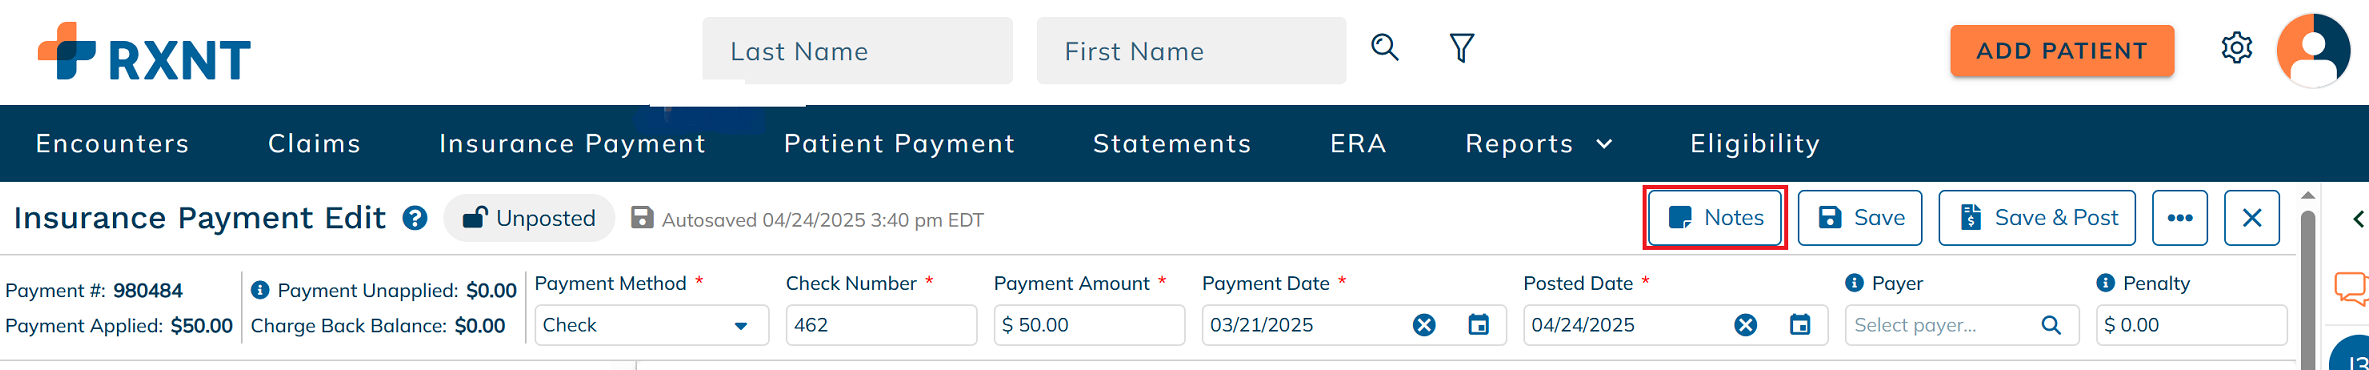Click Payer search magnifier icon
Screen dimensions: 2369x370
(2051, 325)
